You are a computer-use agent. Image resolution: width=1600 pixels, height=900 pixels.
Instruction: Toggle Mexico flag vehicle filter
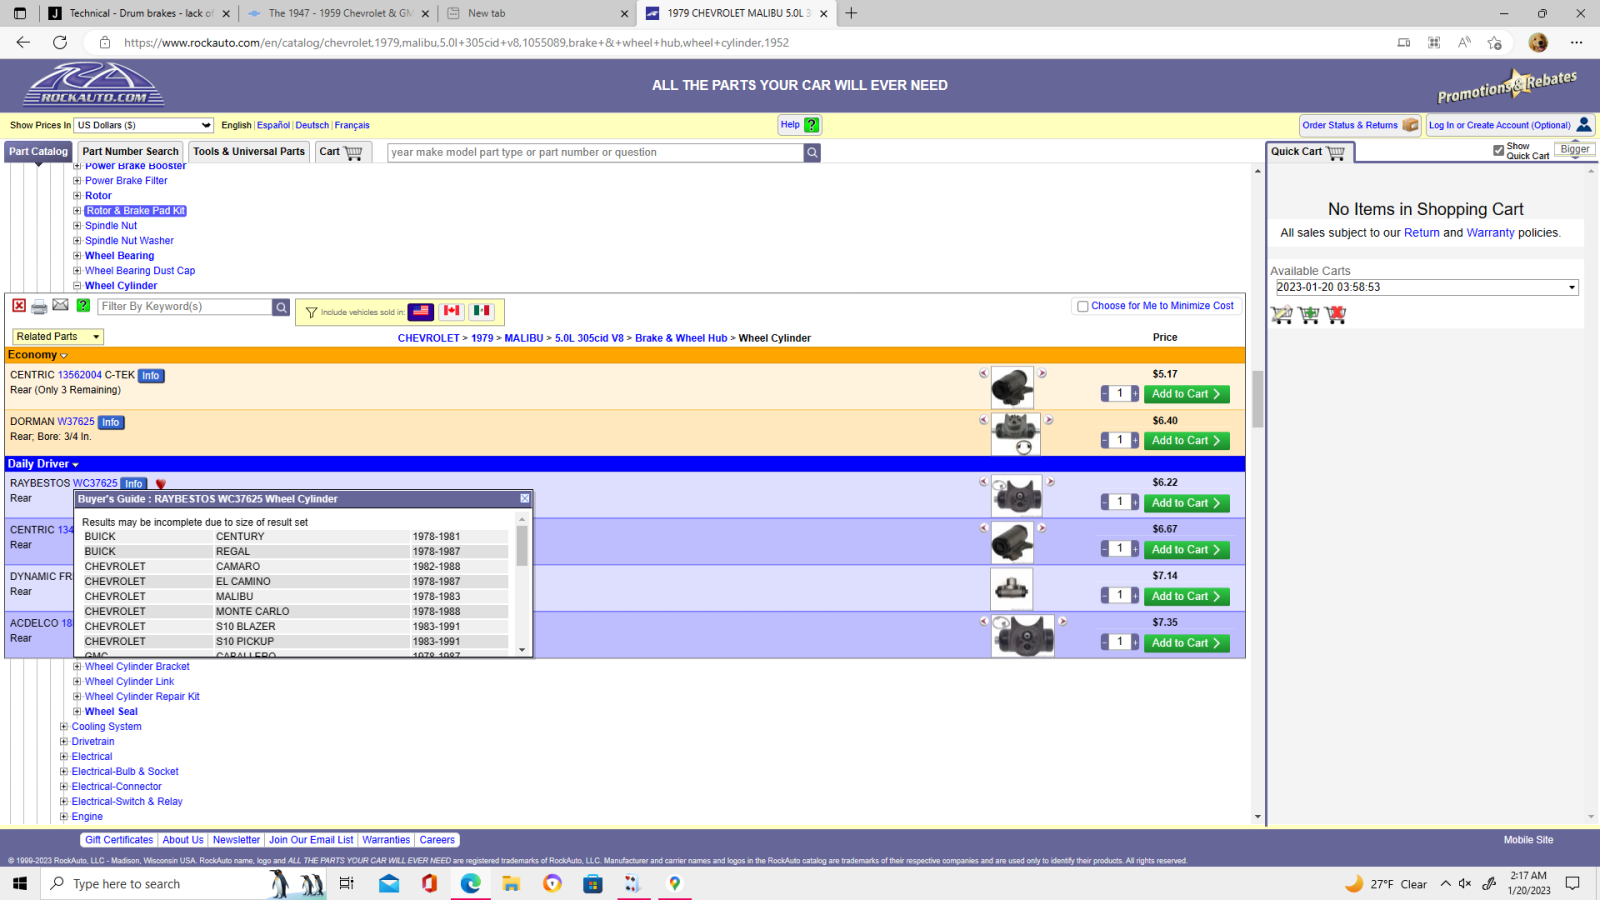[482, 311]
